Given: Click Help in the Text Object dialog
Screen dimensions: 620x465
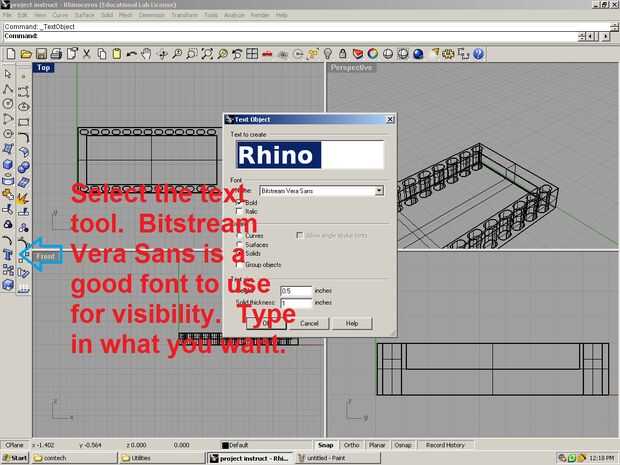Looking at the screenshot, I should (x=352, y=323).
